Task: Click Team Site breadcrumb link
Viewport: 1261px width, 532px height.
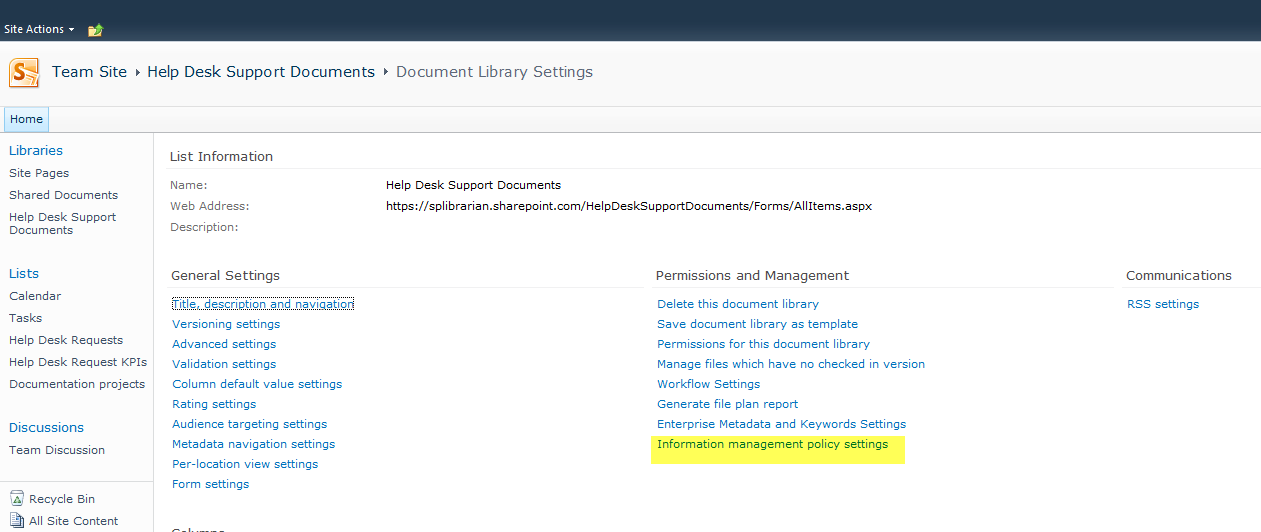Action: [x=89, y=72]
